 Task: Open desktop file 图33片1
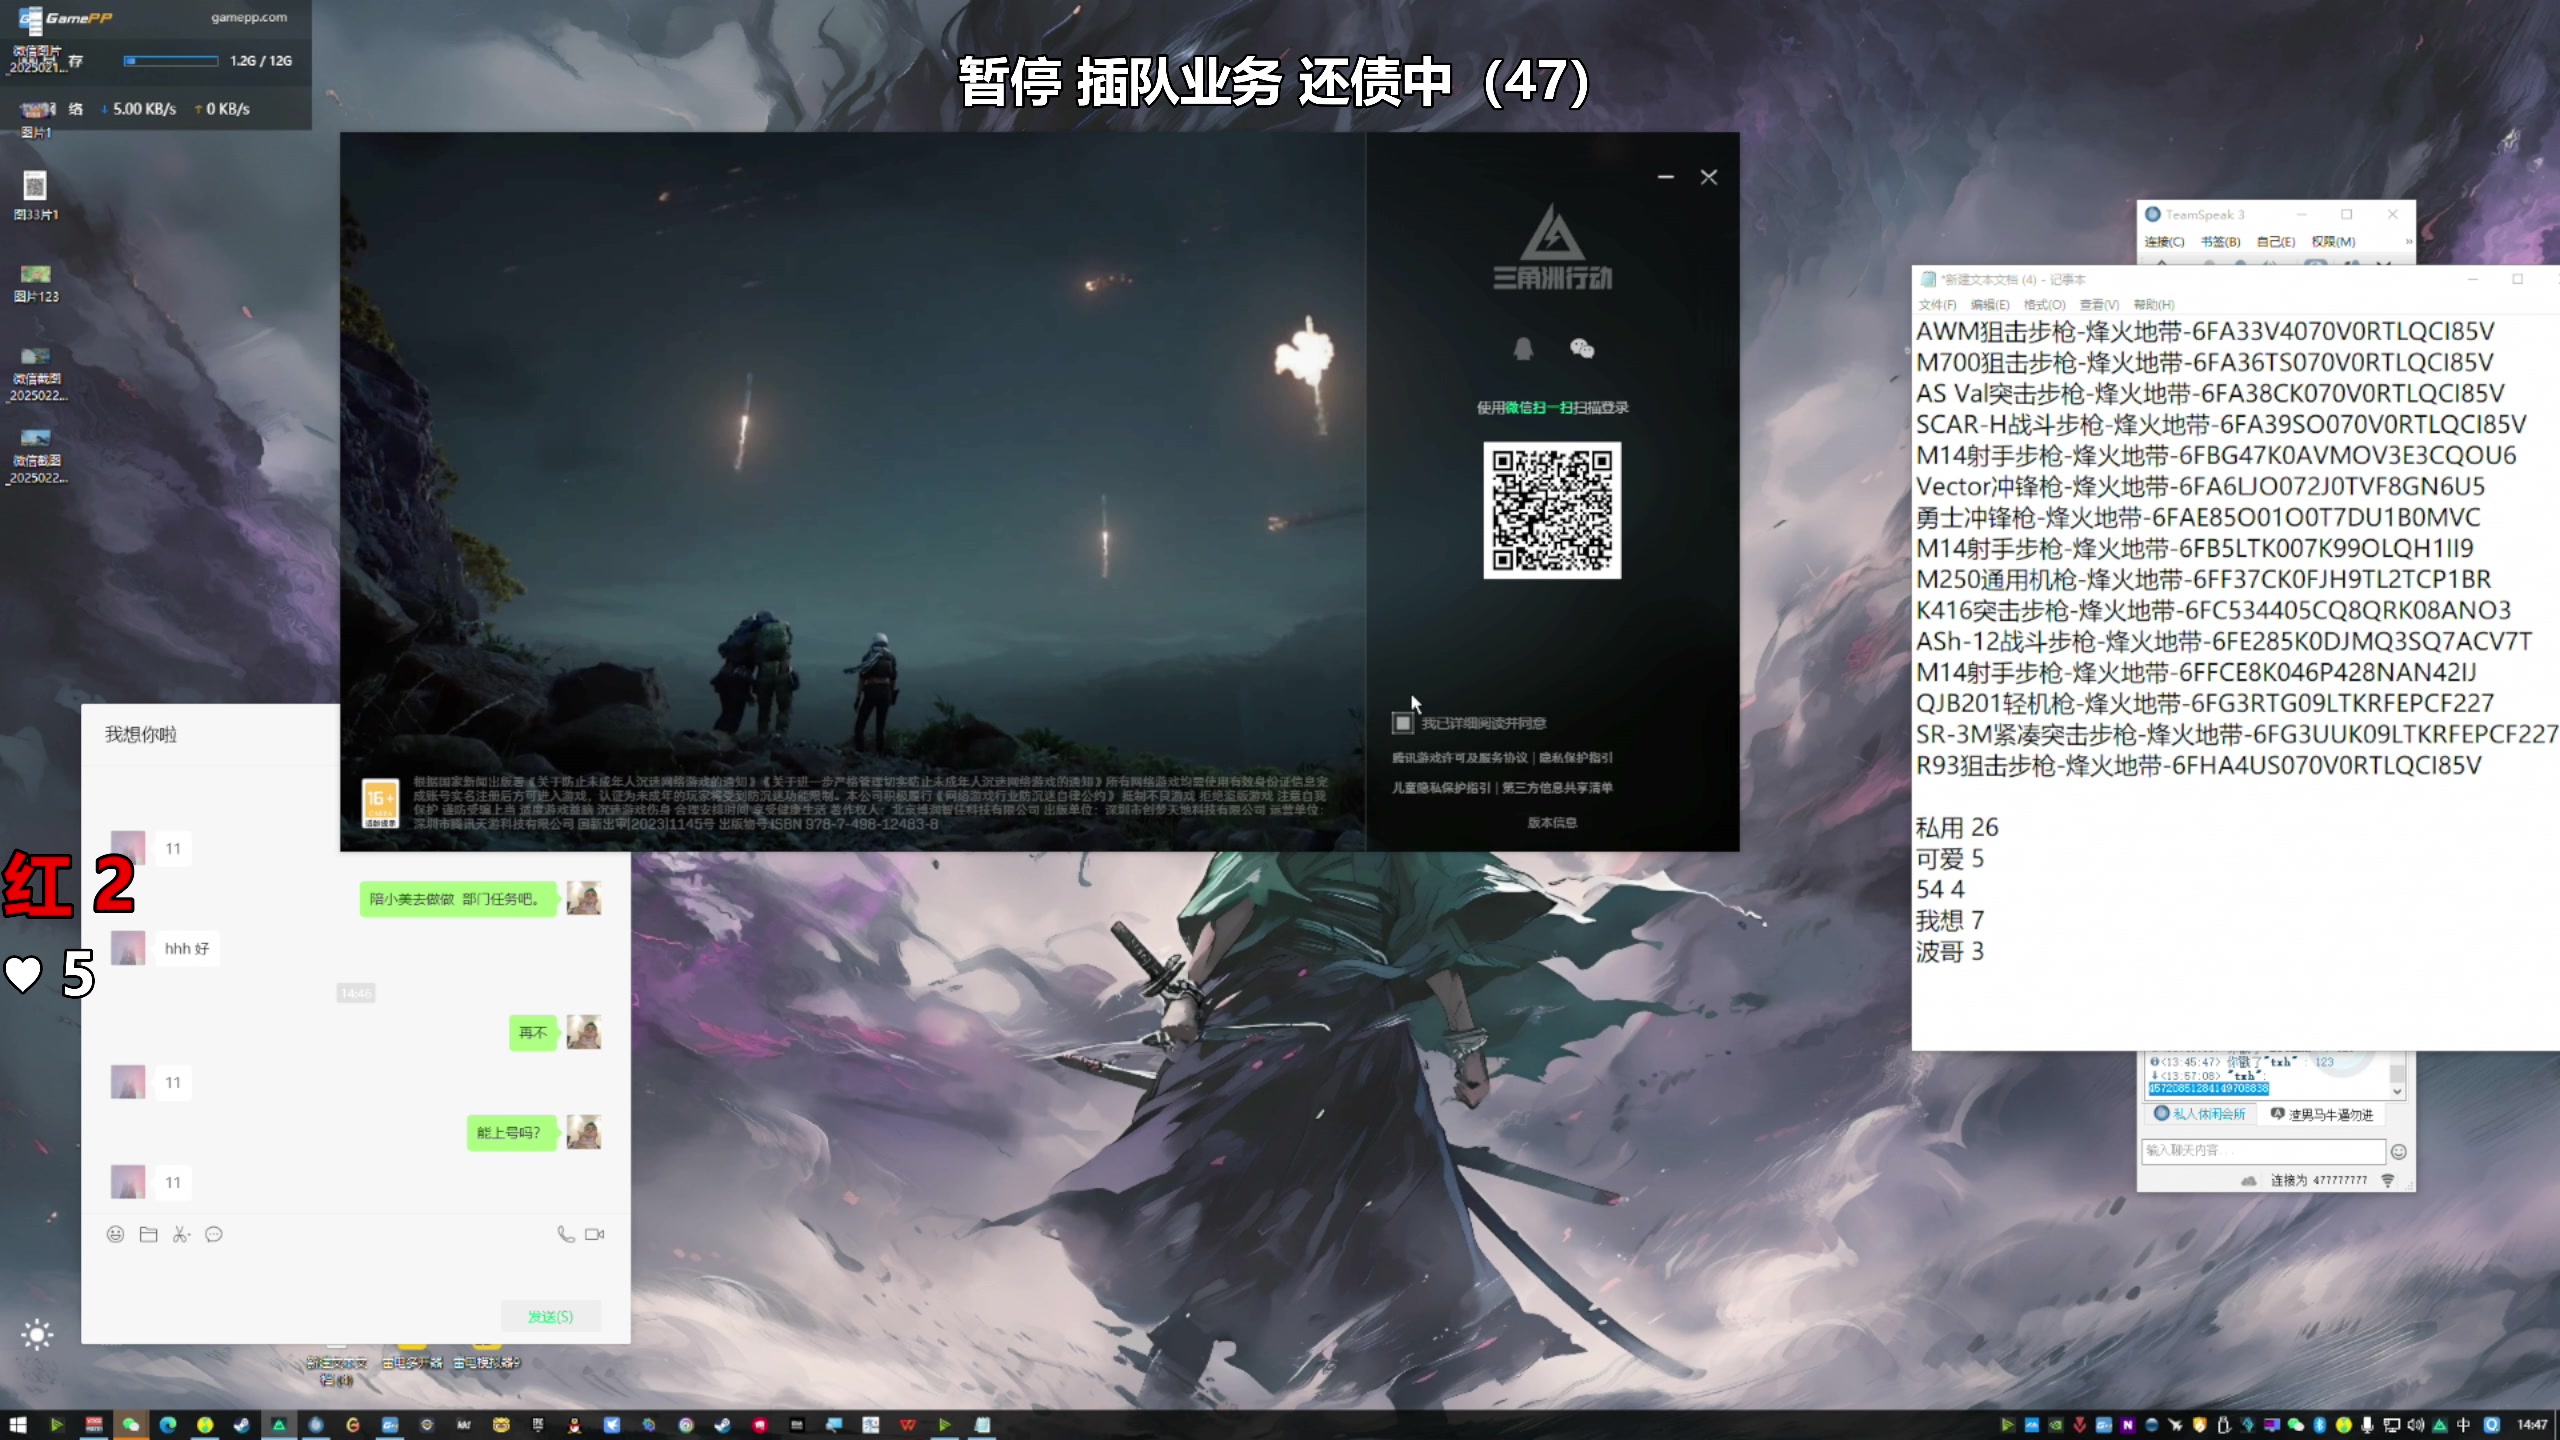[x=35, y=196]
